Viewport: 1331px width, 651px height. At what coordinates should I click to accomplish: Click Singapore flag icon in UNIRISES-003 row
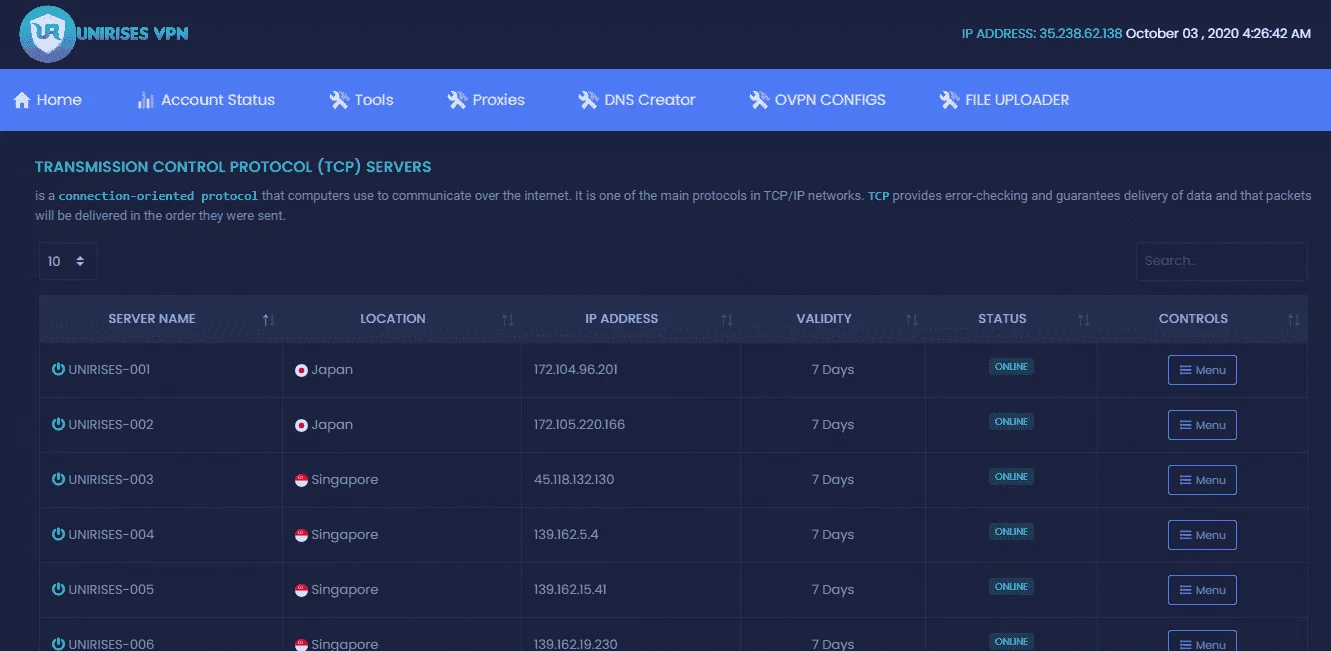point(301,480)
